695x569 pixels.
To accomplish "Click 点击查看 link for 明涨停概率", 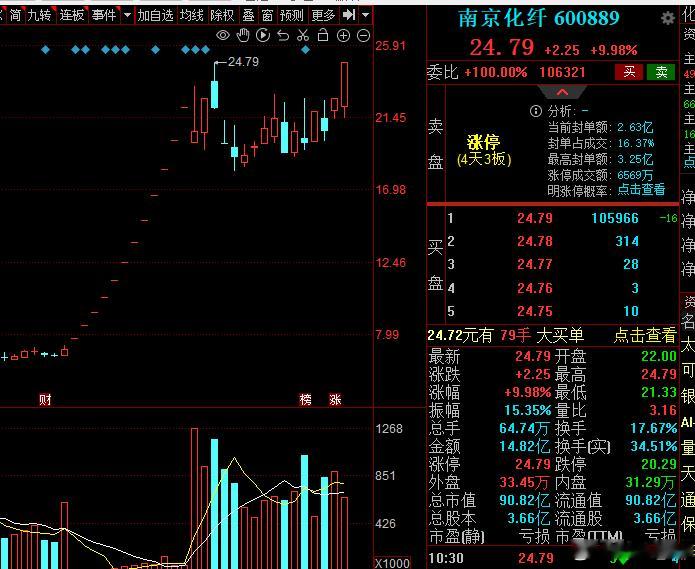I will click(x=641, y=190).
